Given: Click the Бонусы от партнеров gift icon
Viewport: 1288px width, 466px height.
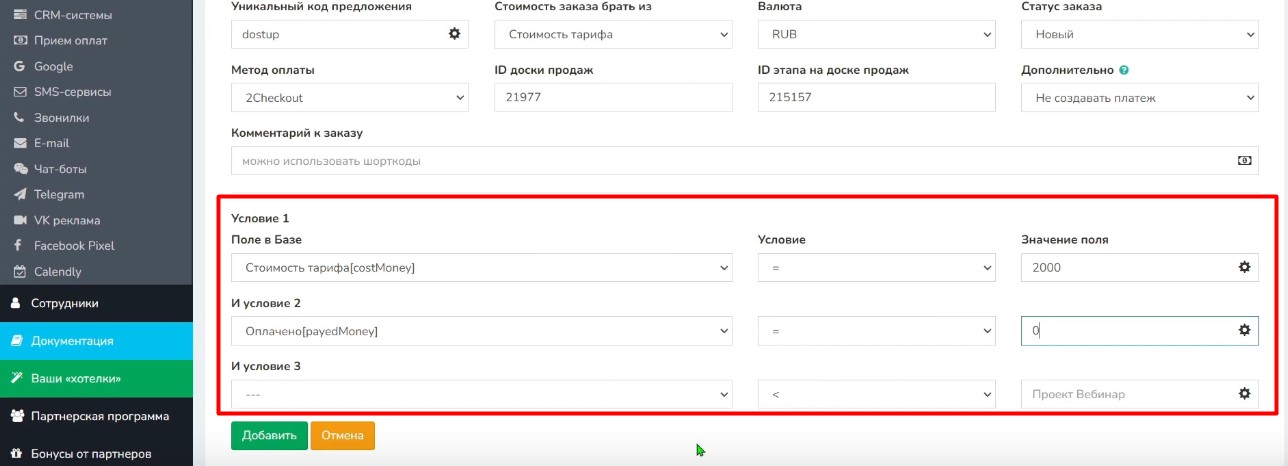Looking at the screenshot, I should (x=17, y=454).
